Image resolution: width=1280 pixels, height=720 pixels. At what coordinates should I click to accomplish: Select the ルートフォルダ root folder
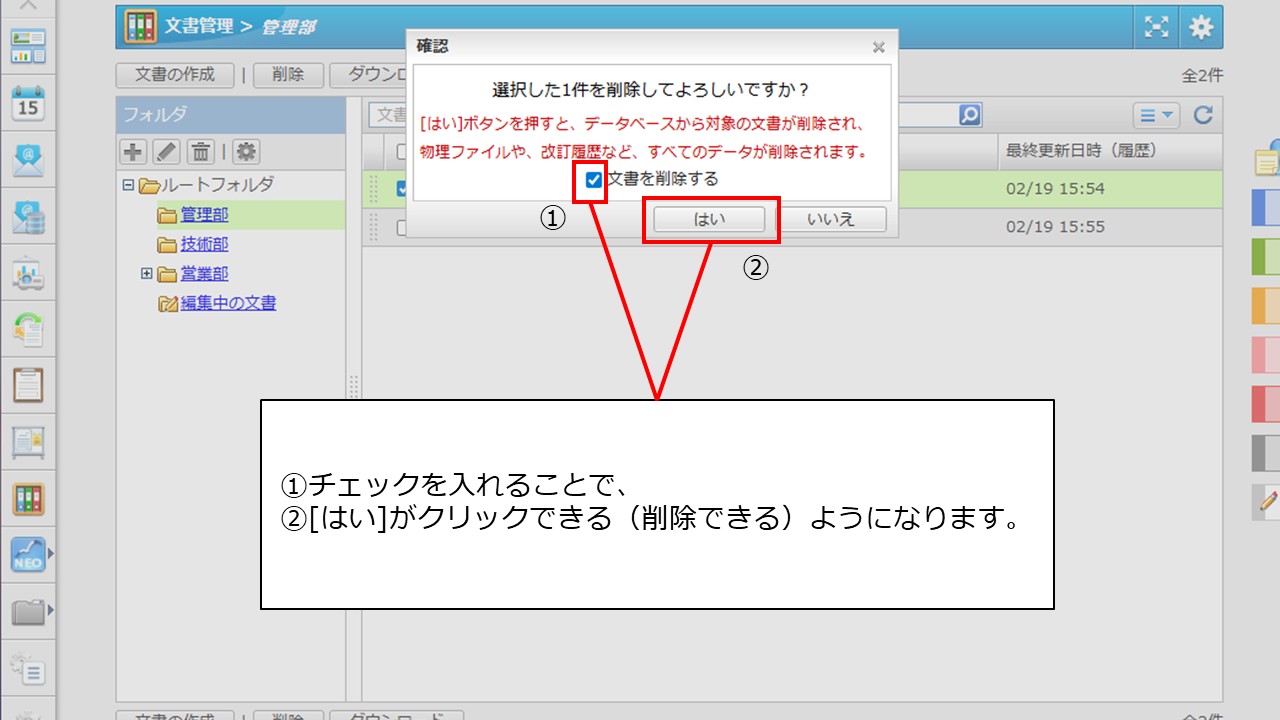click(218, 185)
